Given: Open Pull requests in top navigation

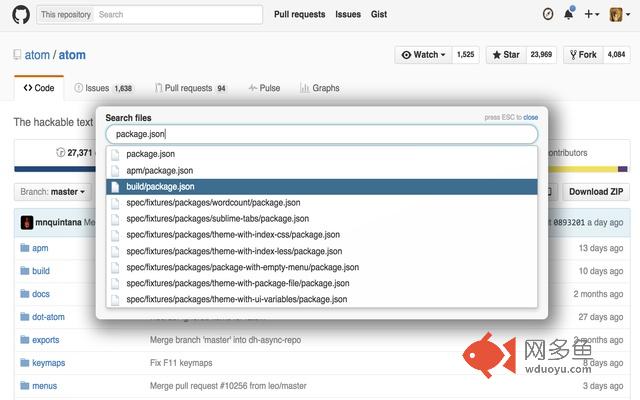Looking at the screenshot, I should coord(300,14).
